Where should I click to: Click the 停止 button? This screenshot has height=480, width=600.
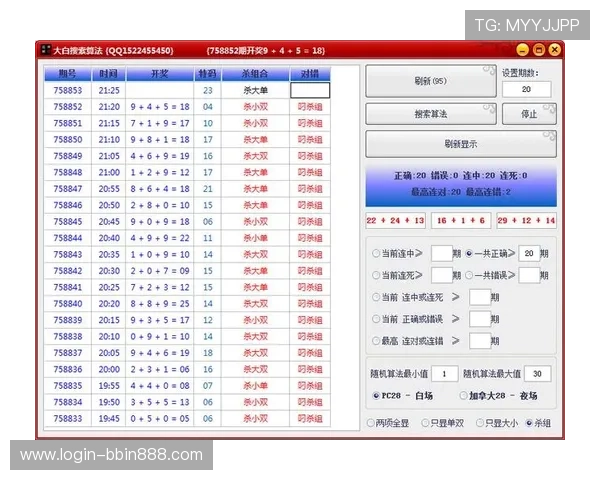529,114
